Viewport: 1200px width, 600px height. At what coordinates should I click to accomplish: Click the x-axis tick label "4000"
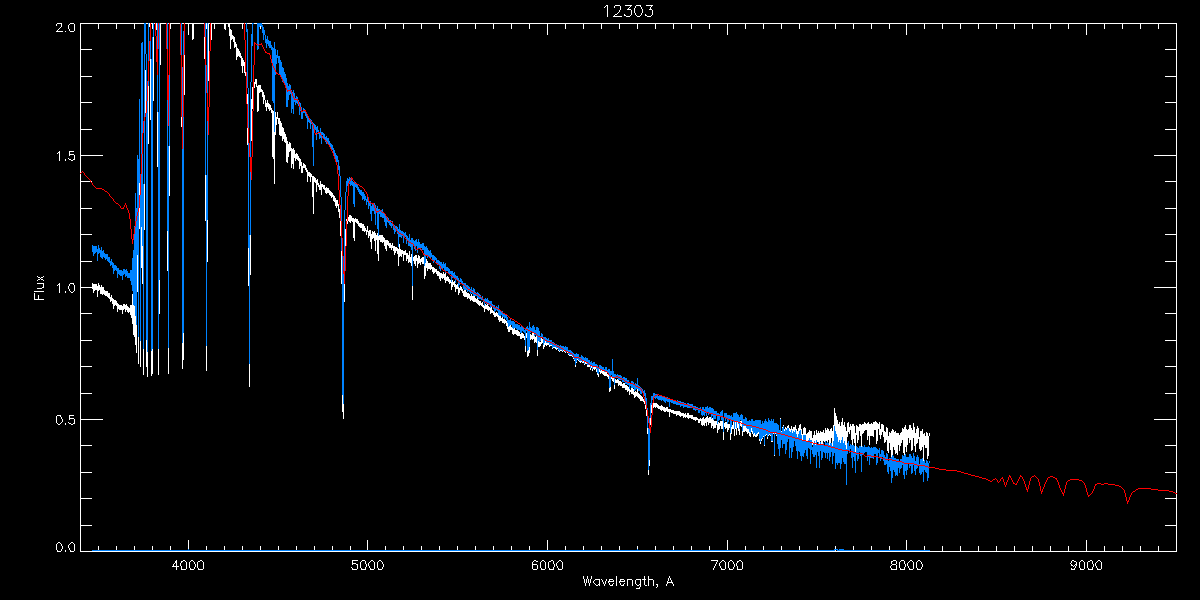(x=188, y=566)
